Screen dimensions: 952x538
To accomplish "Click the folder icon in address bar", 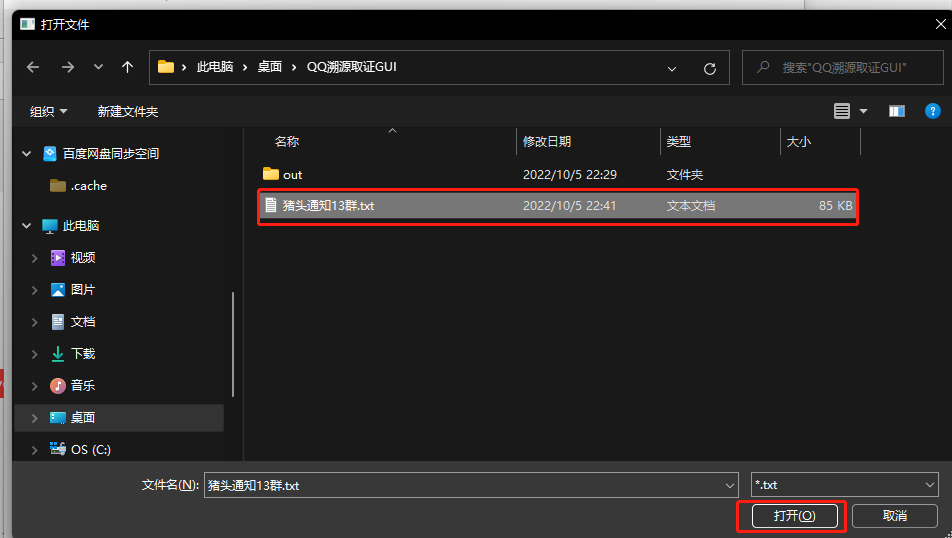I will point(166,67).
